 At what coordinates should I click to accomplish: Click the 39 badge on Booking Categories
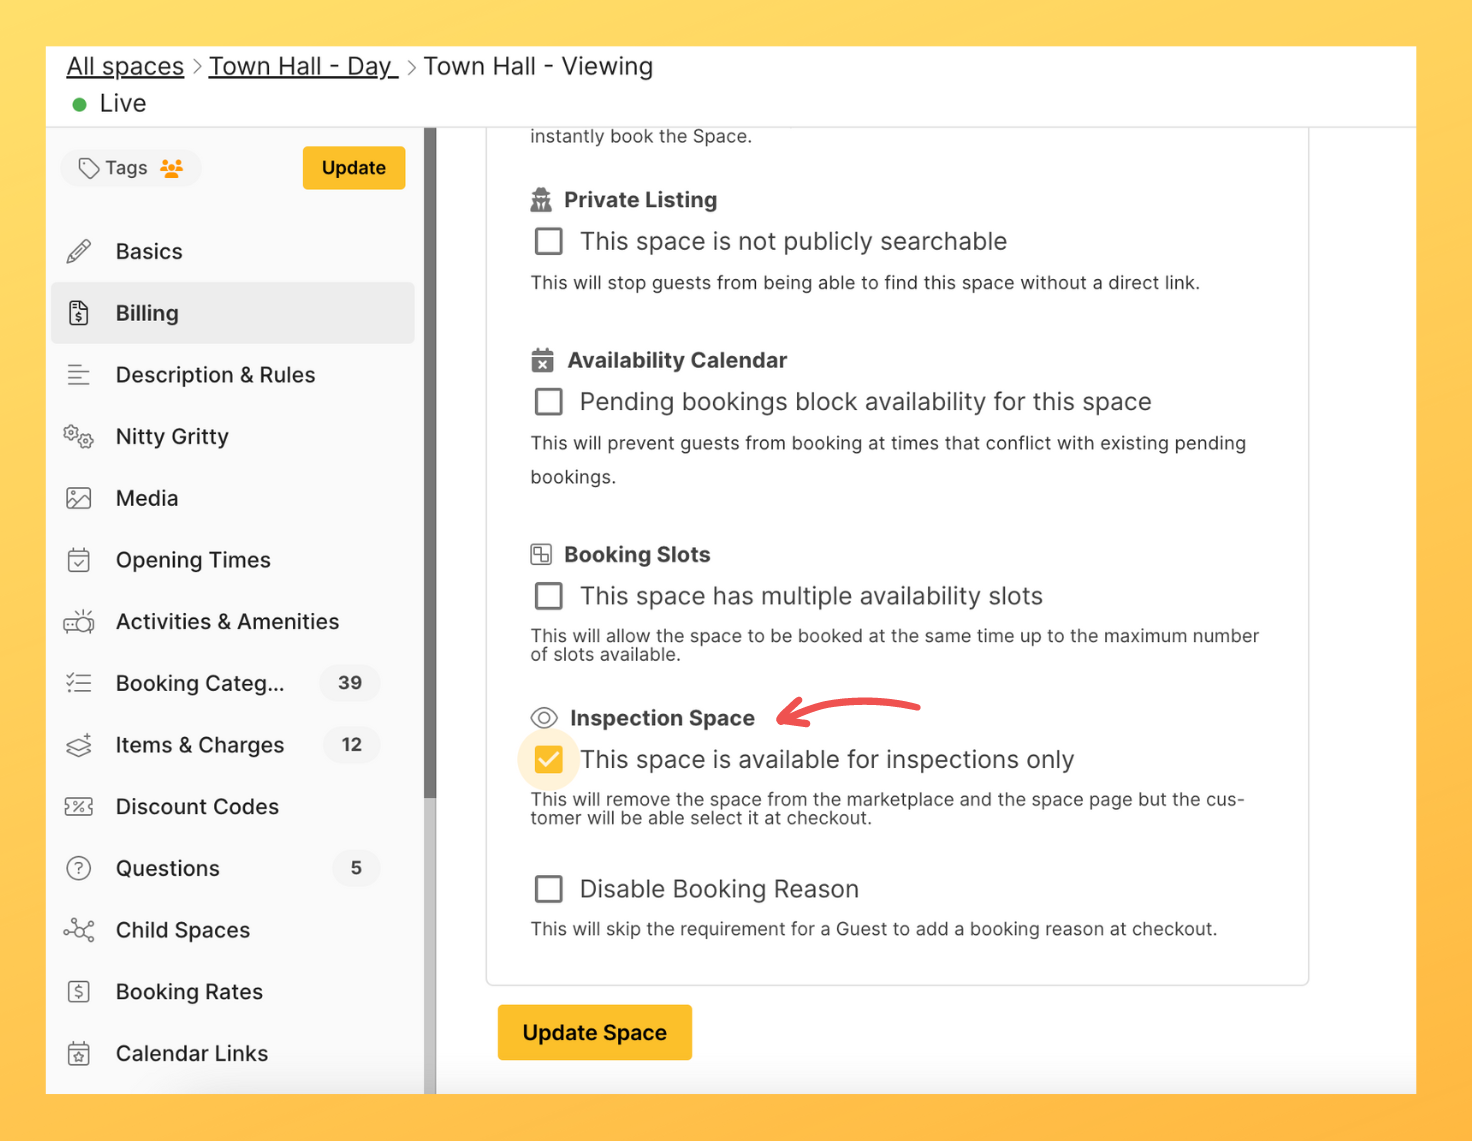(x=350, y=683)
